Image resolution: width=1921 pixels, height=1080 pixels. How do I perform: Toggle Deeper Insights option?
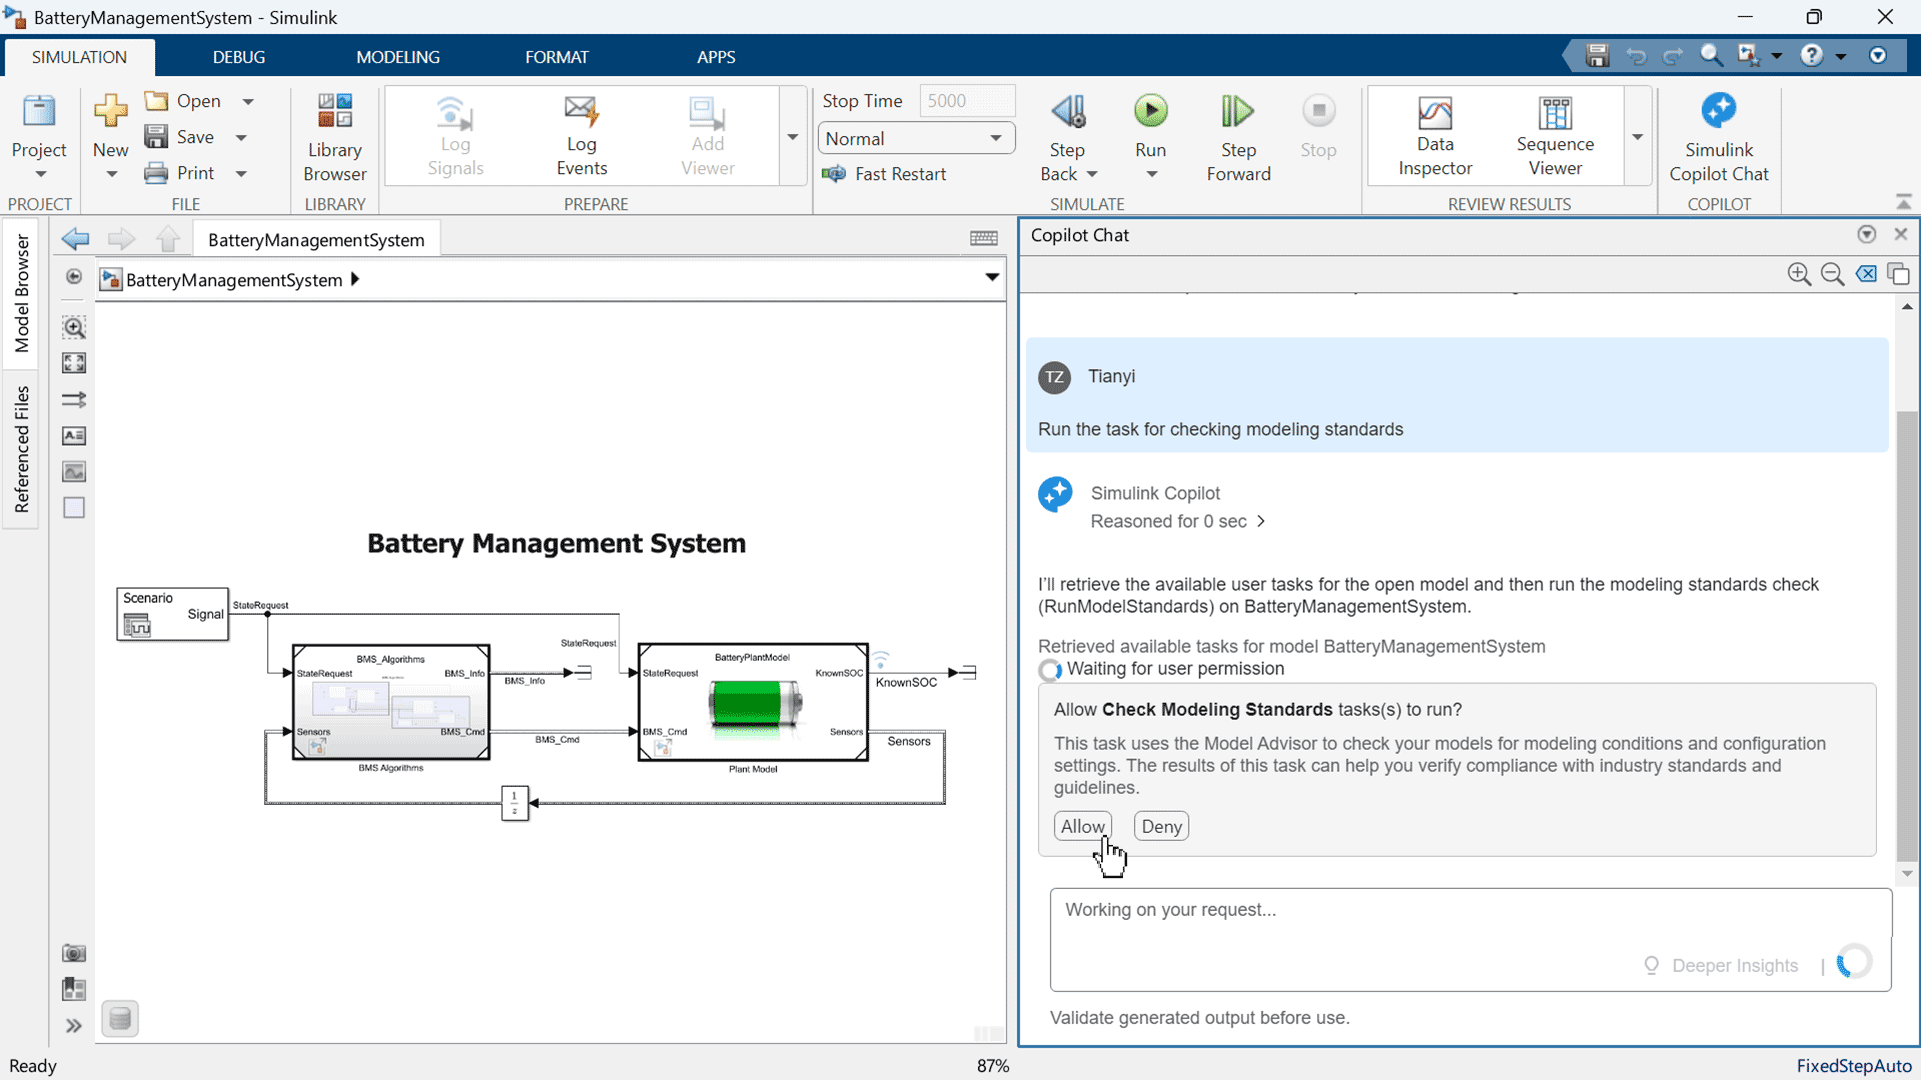click(1722, 965)
